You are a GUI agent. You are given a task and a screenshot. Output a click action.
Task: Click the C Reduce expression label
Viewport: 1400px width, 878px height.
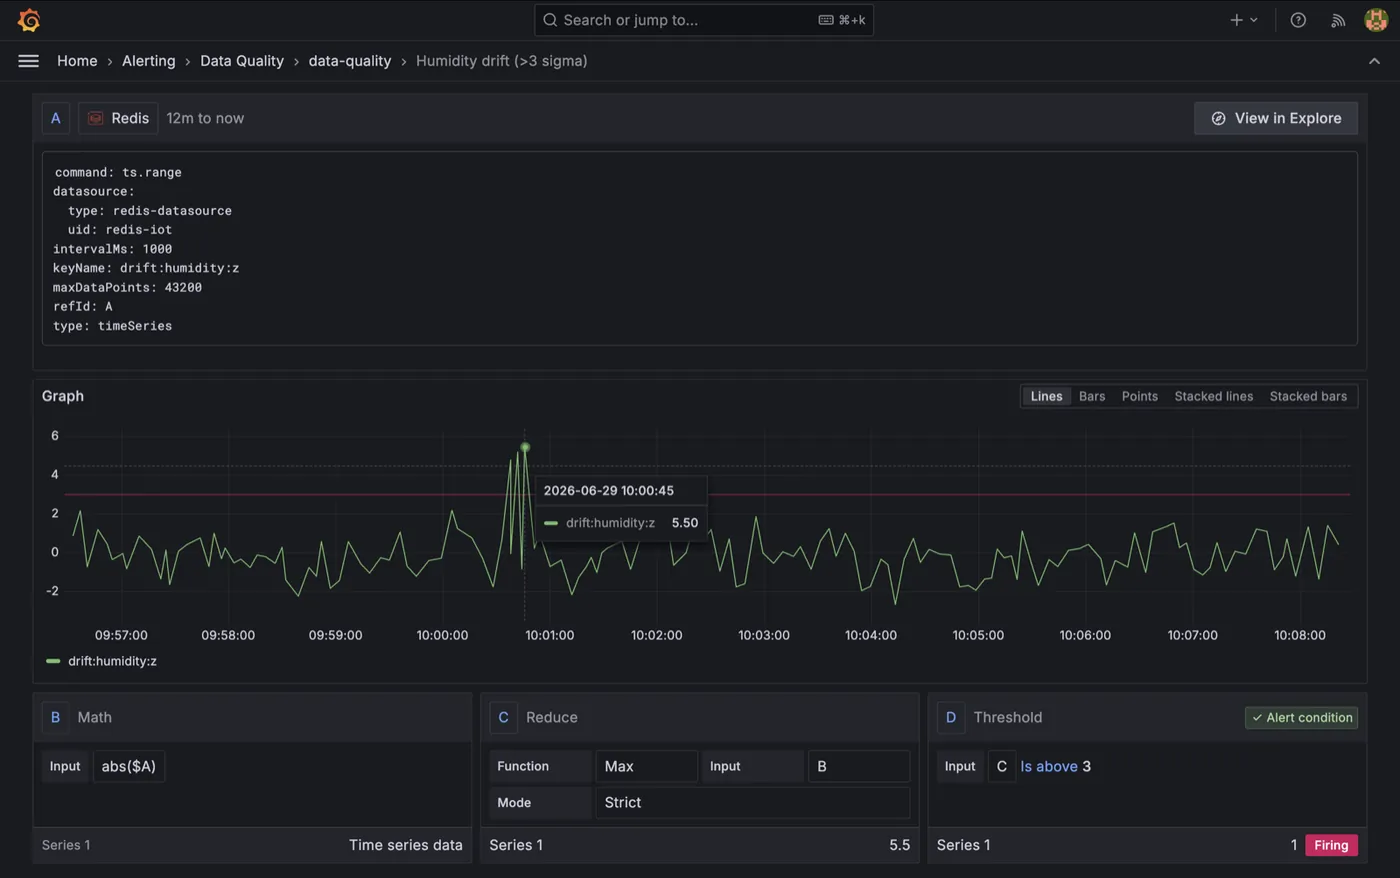coord(504,717)
